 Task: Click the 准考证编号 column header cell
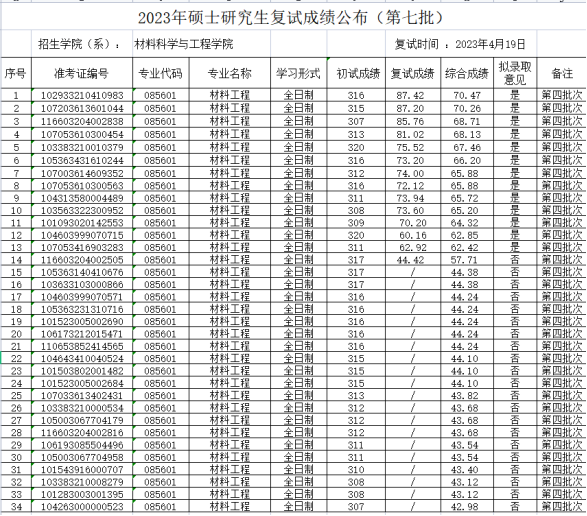[x=82, y=73]
